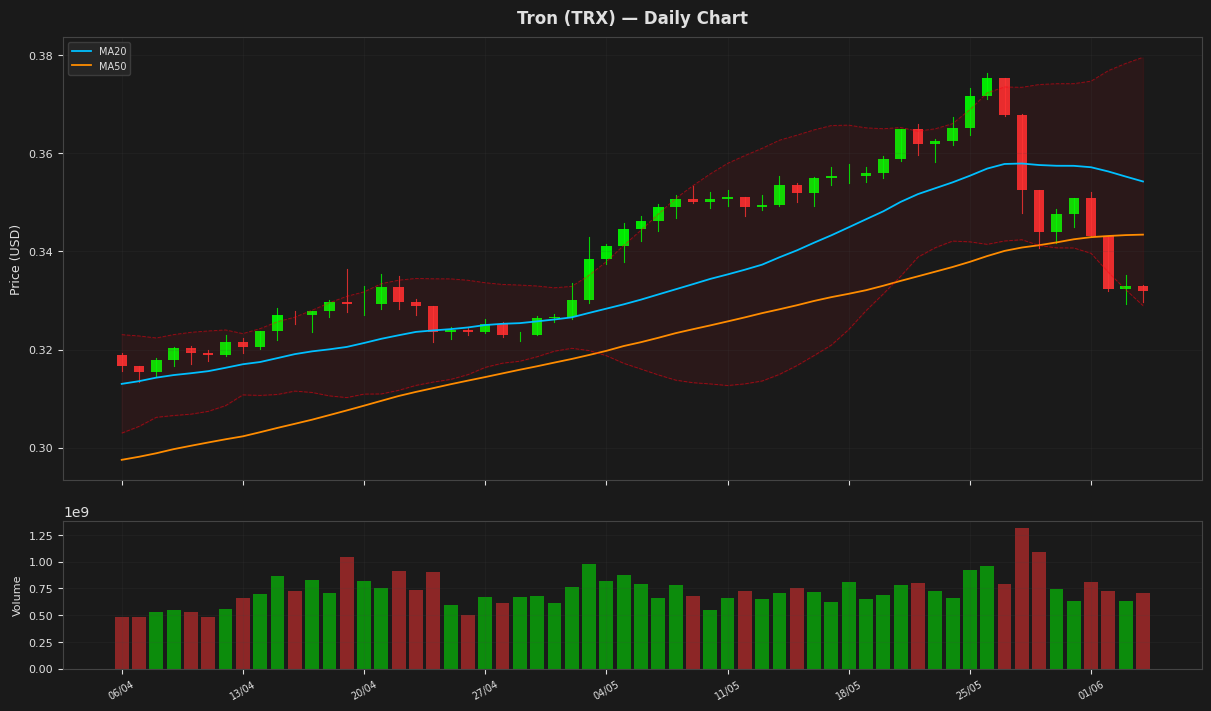
Task: Click the "Price (USD)" axis label
Action: tap(16, 259)
